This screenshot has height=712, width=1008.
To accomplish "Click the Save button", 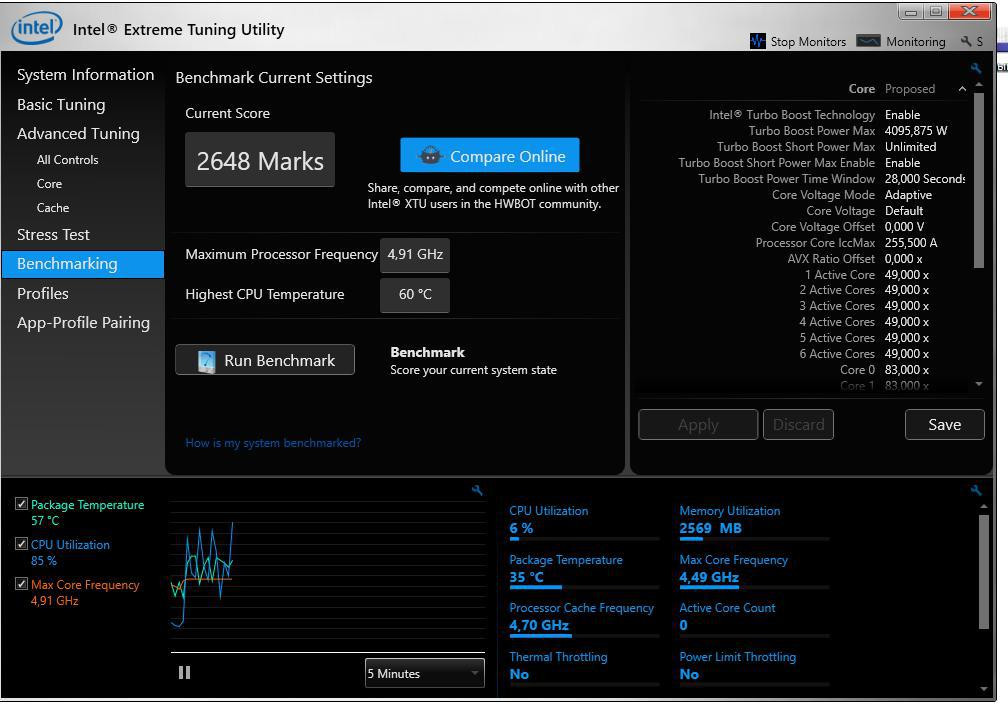I will [944, 425].
